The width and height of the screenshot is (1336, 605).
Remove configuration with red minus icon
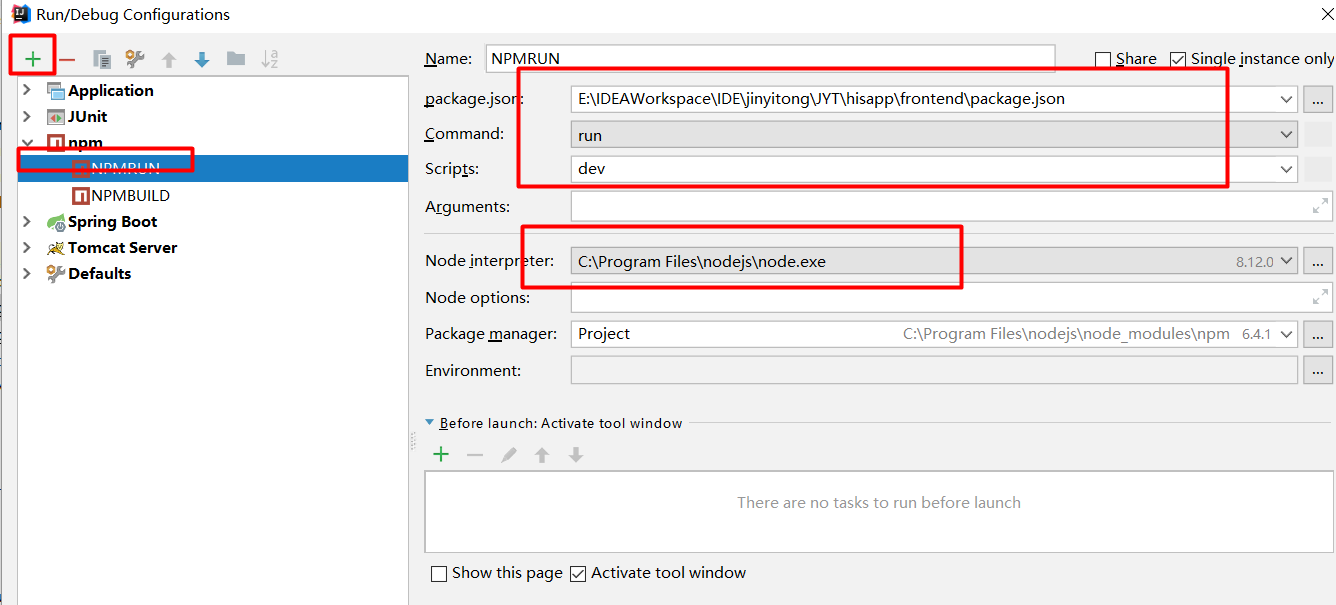[67, 59]
